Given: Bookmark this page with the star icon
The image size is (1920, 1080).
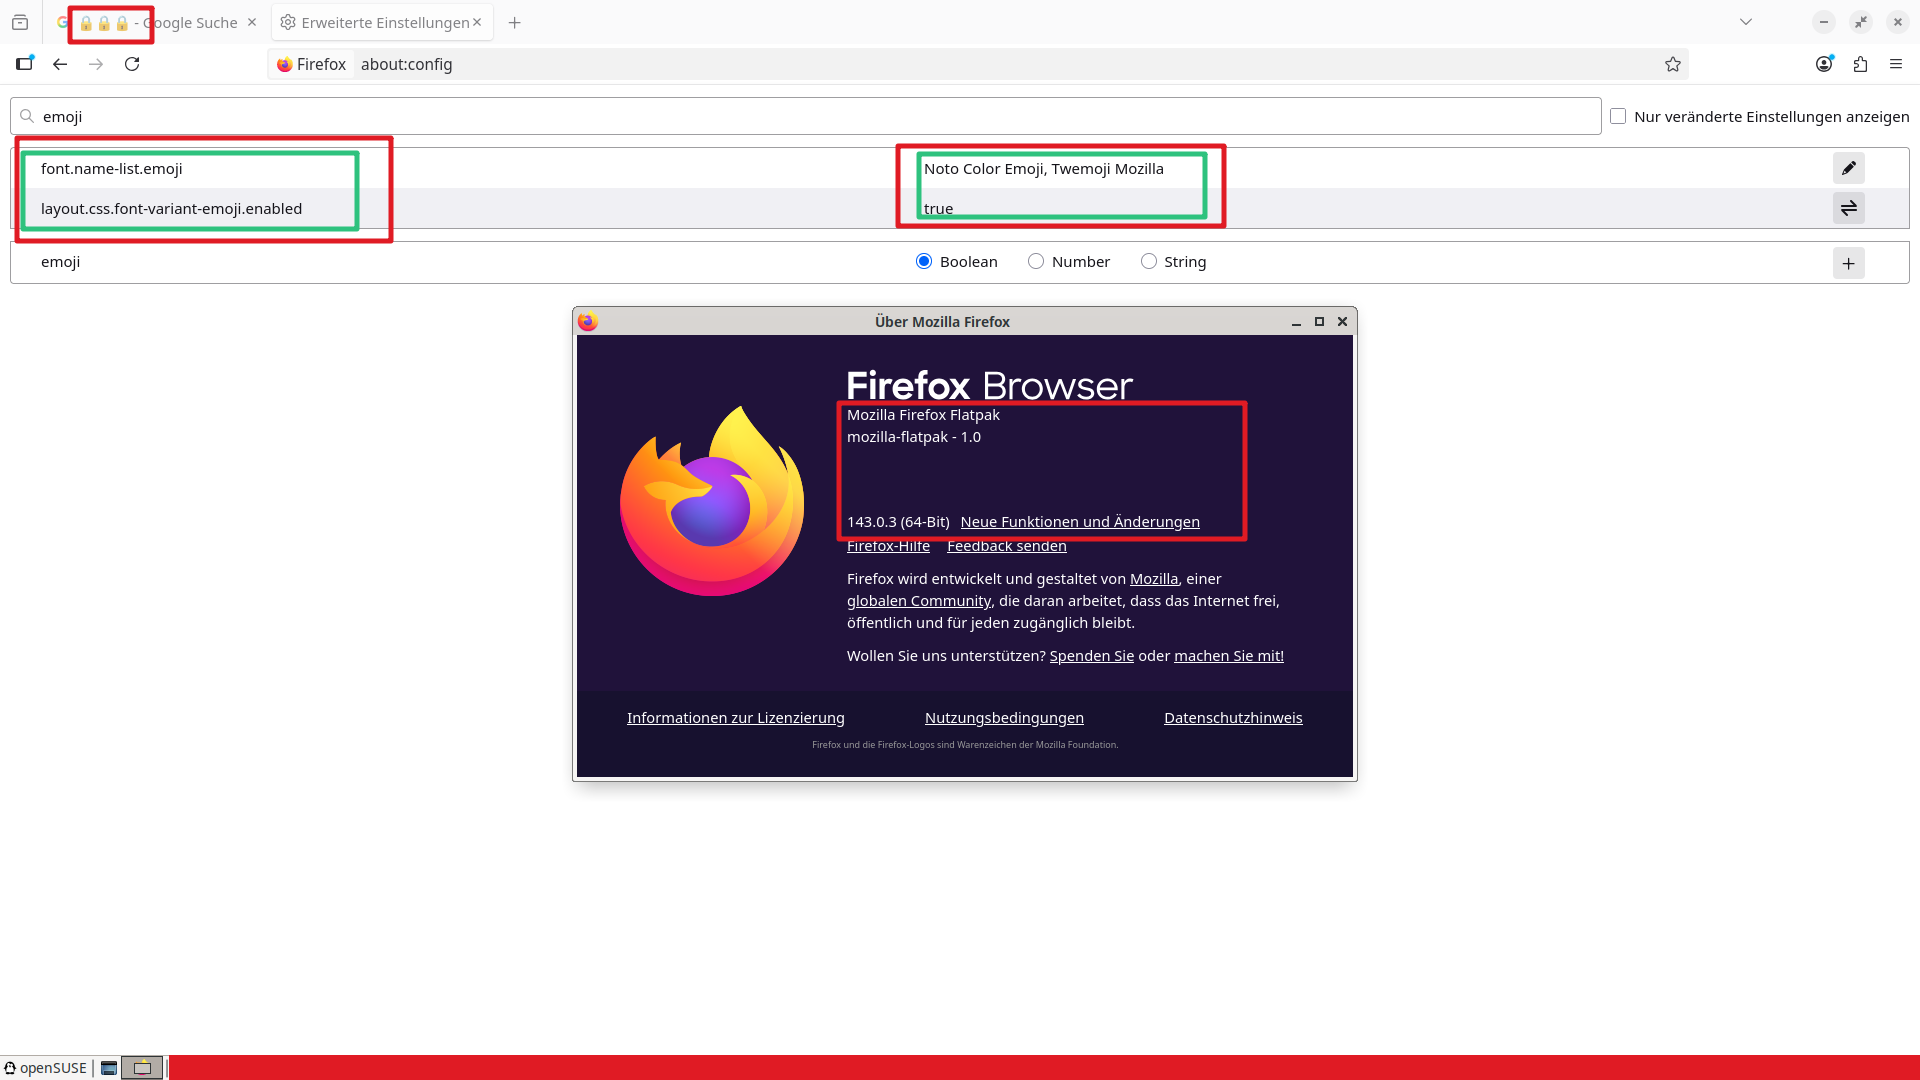Looking at the screenshot, I should coord(1673,64).
